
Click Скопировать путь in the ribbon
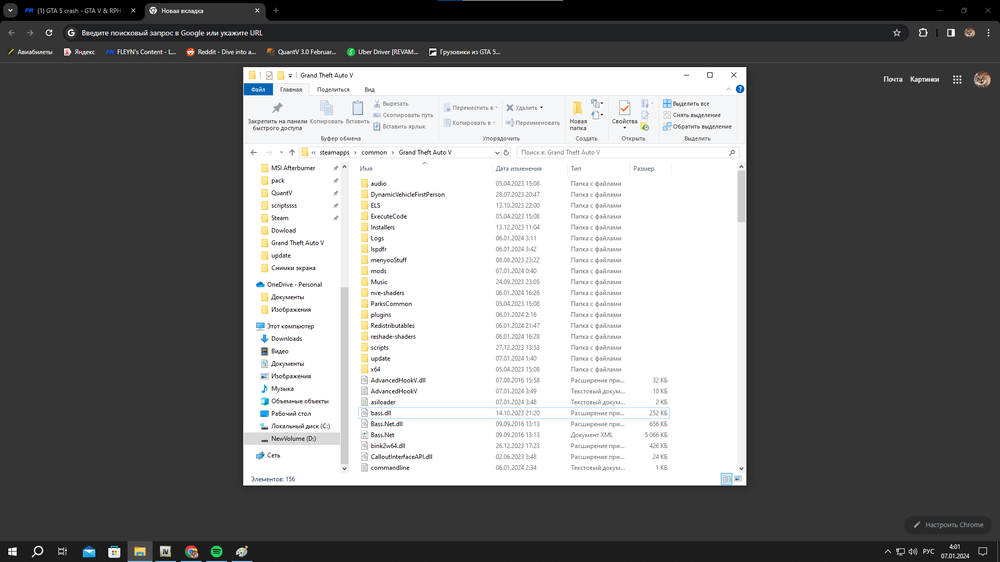[x=403, y=115]
